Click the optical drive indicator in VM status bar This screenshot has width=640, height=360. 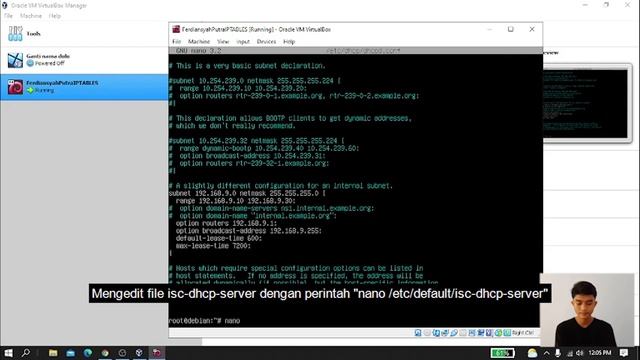pos(427,333)
